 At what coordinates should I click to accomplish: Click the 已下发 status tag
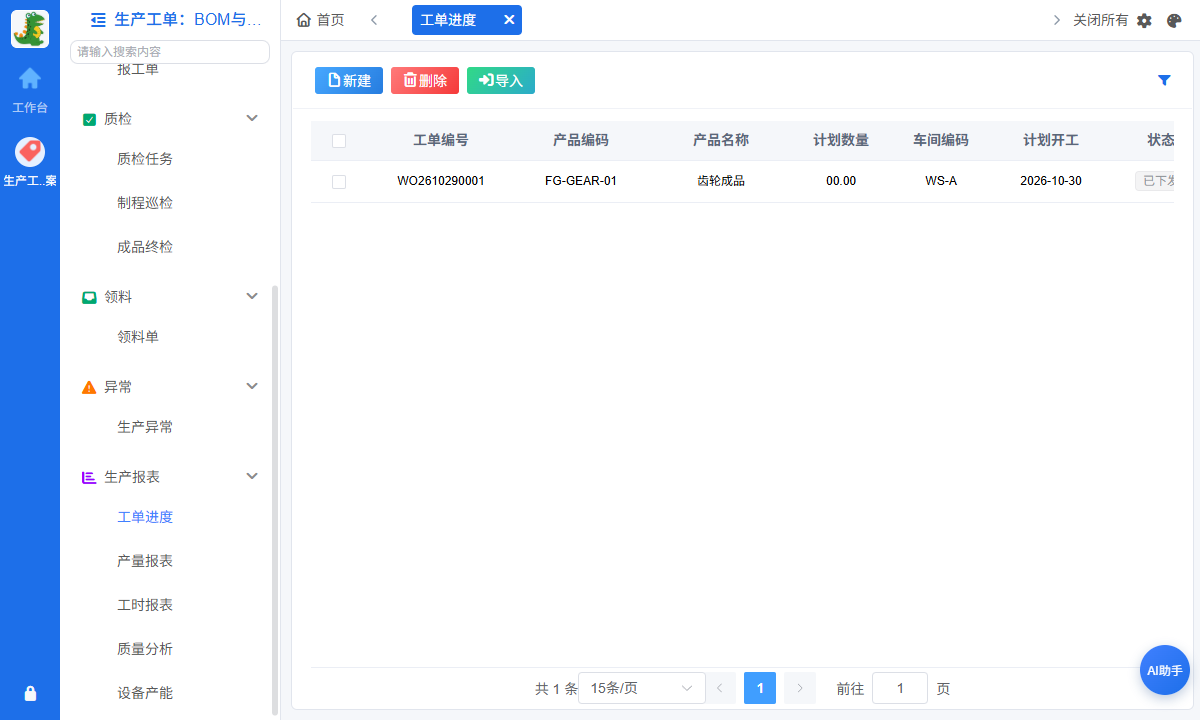[x=1155, y=181]
